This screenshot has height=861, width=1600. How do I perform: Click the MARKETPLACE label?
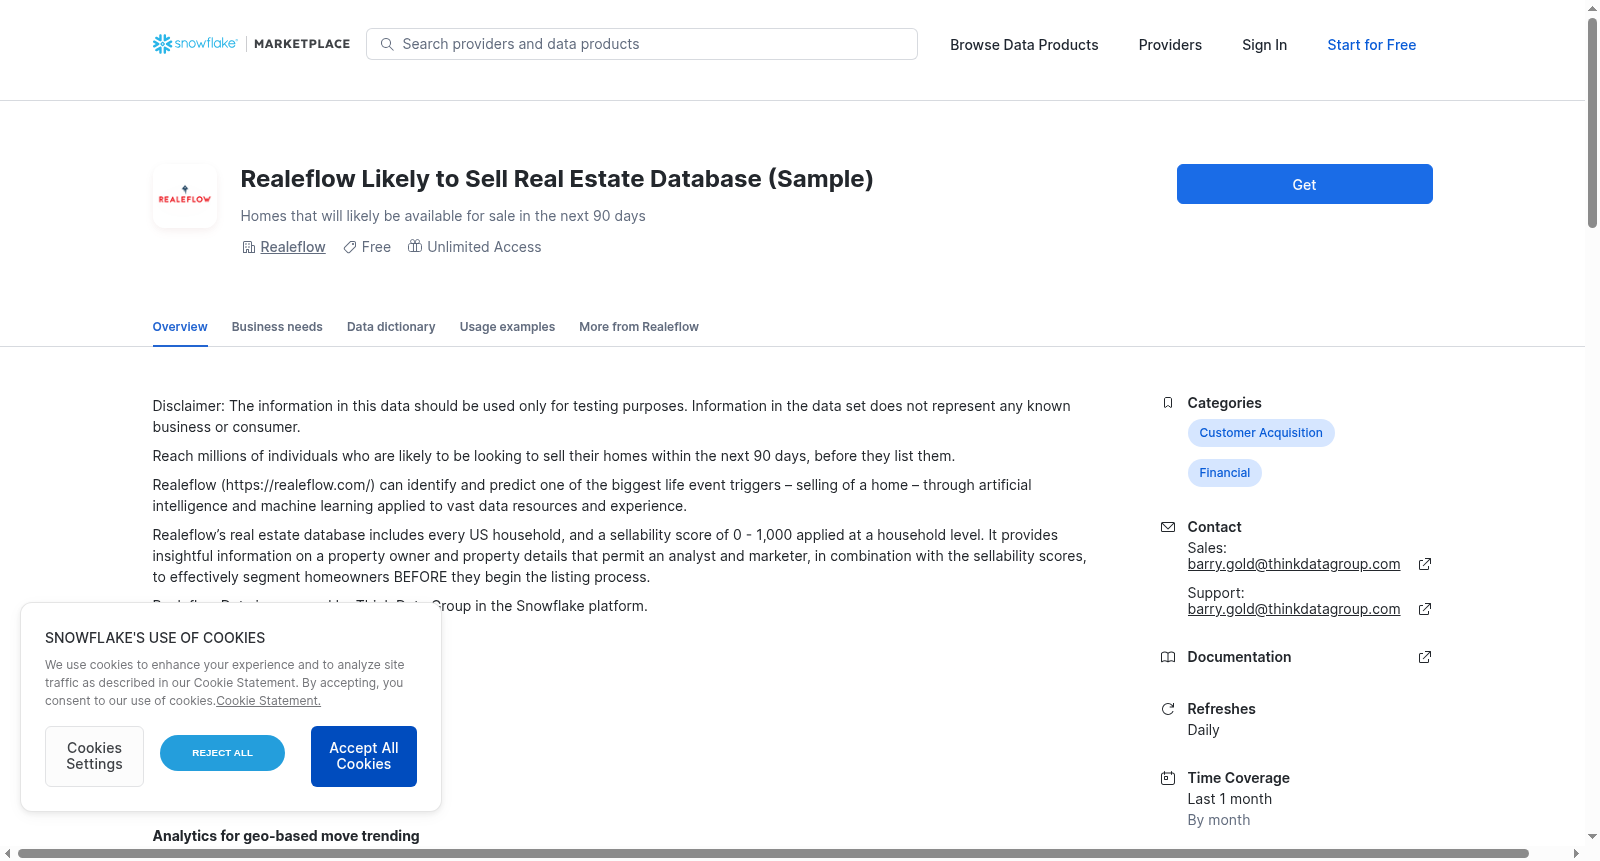tap(302, 44)
